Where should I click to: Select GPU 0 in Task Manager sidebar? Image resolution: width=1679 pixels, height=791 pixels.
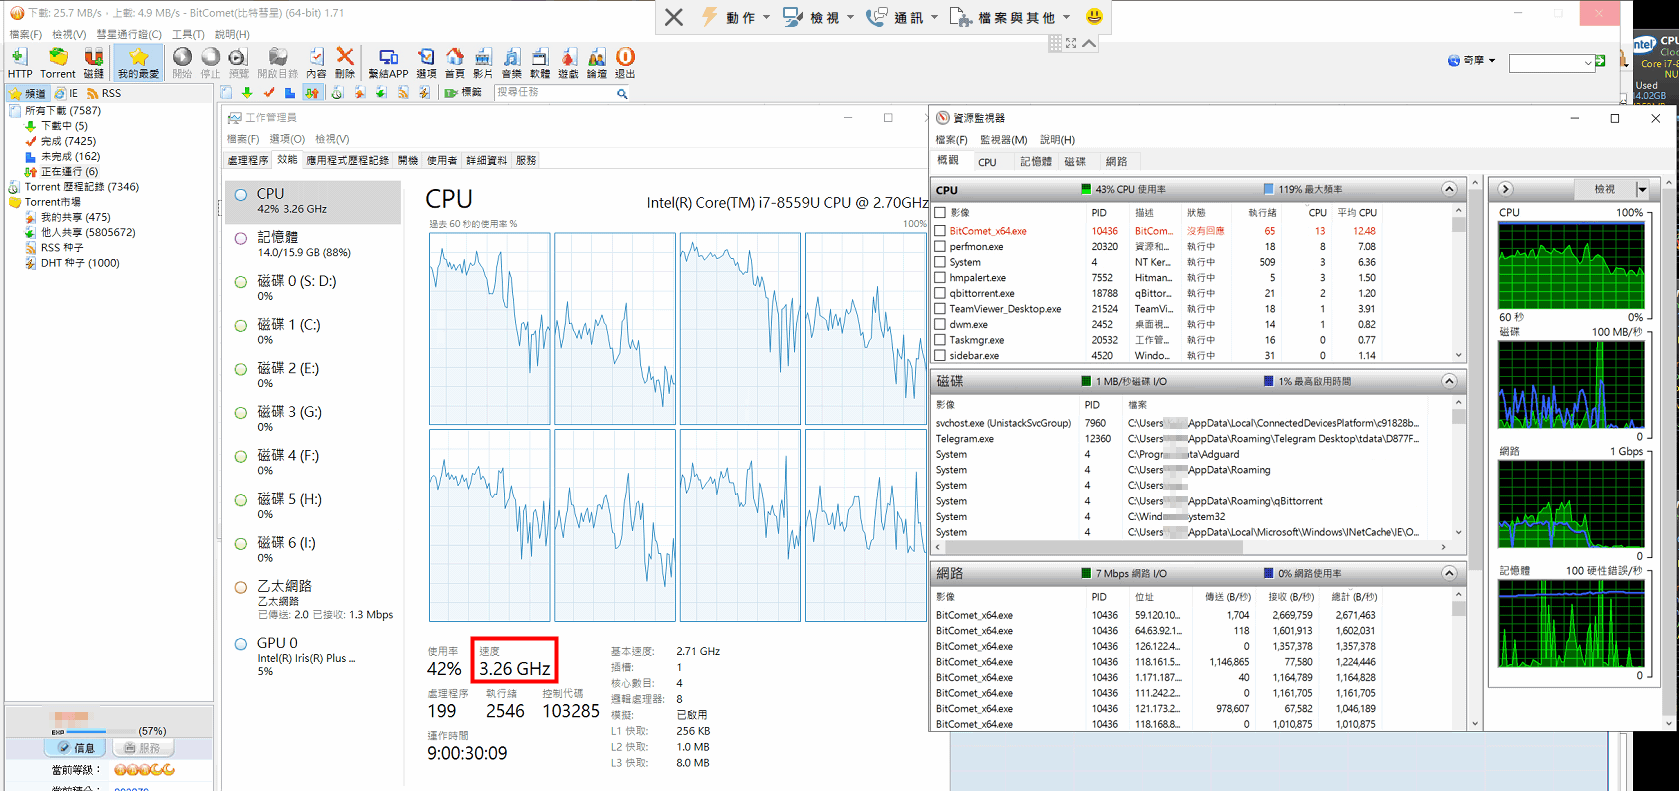[313, 656]
